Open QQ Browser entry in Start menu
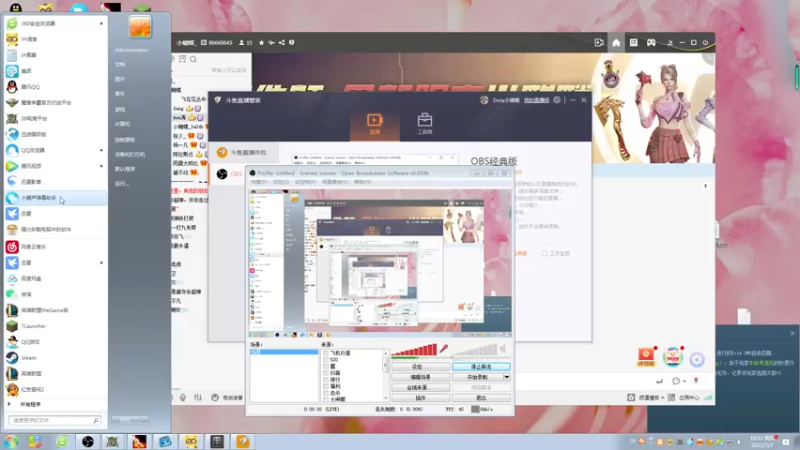The height and width of the screenshot is (450, 800). [x=55, y=151]
